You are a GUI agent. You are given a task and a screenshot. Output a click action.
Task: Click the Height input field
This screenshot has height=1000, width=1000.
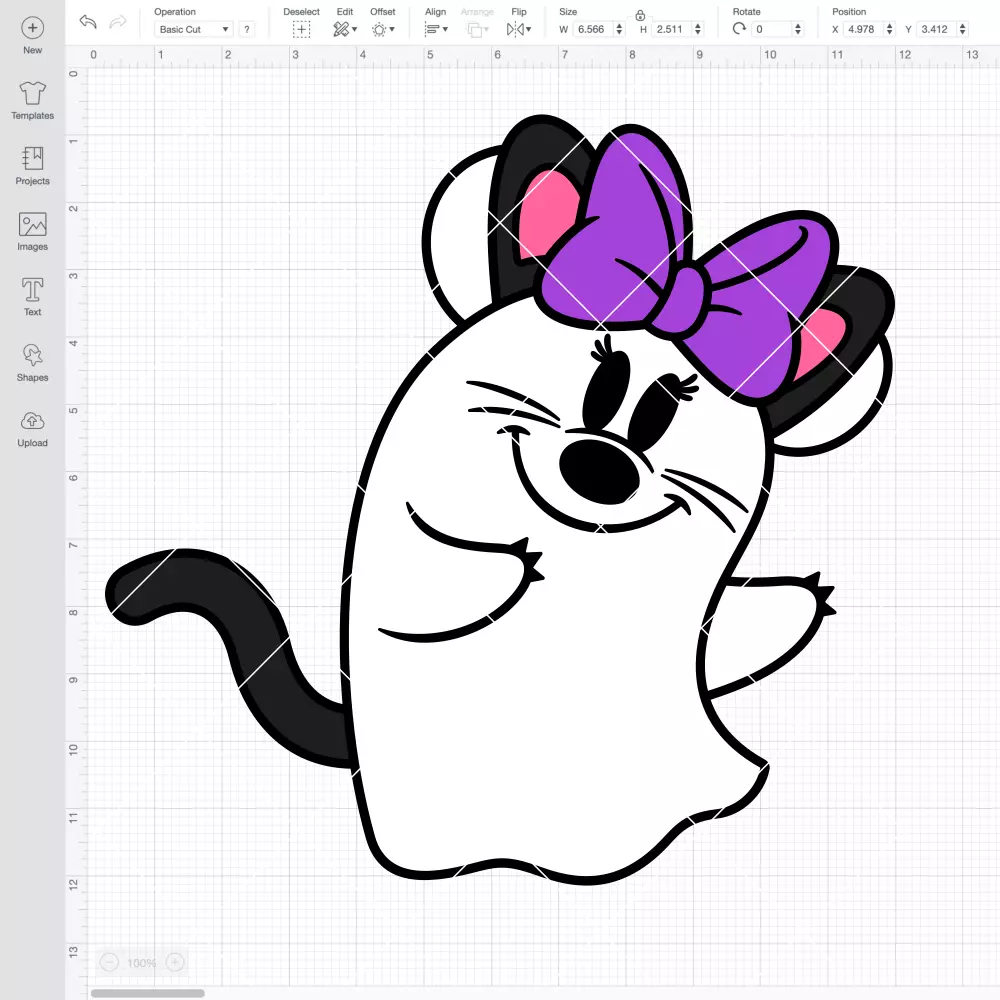pyautogui.click(x=672, y=29)
